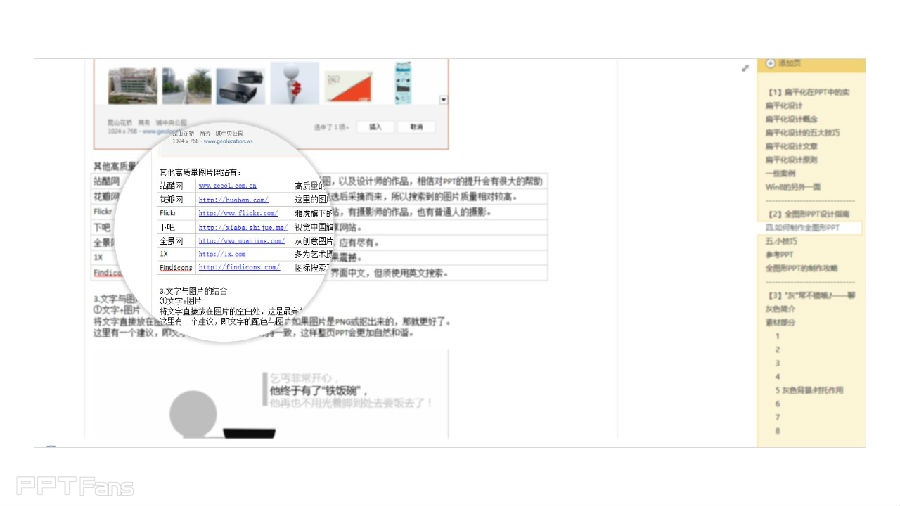Screen dimensions: 900x506
Task: Select the tall blue infographic thumbnail
Action: tap(403, 83)
